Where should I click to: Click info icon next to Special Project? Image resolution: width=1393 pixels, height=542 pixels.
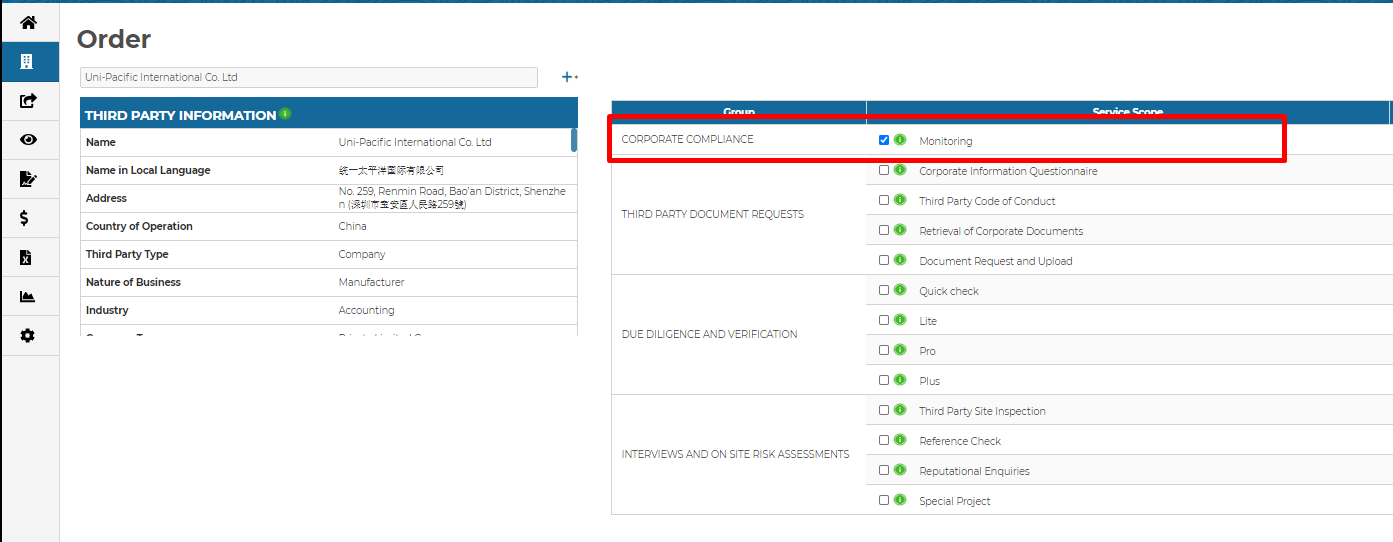(x=900, y=500)
